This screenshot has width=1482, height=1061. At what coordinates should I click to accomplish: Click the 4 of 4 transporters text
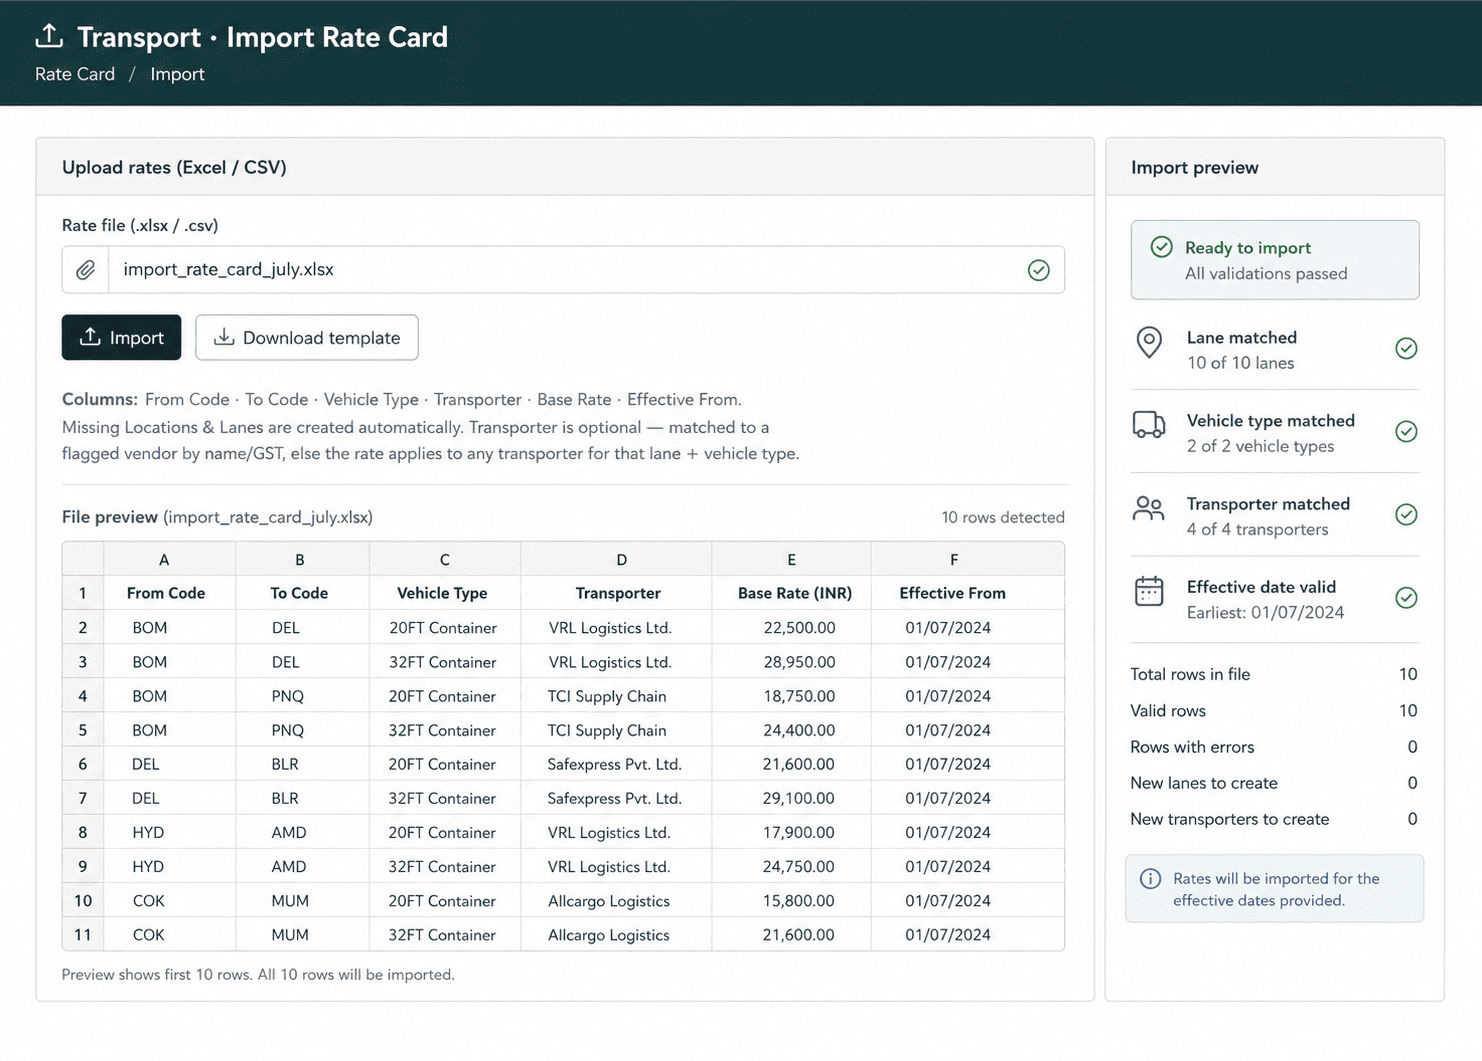1257,529
